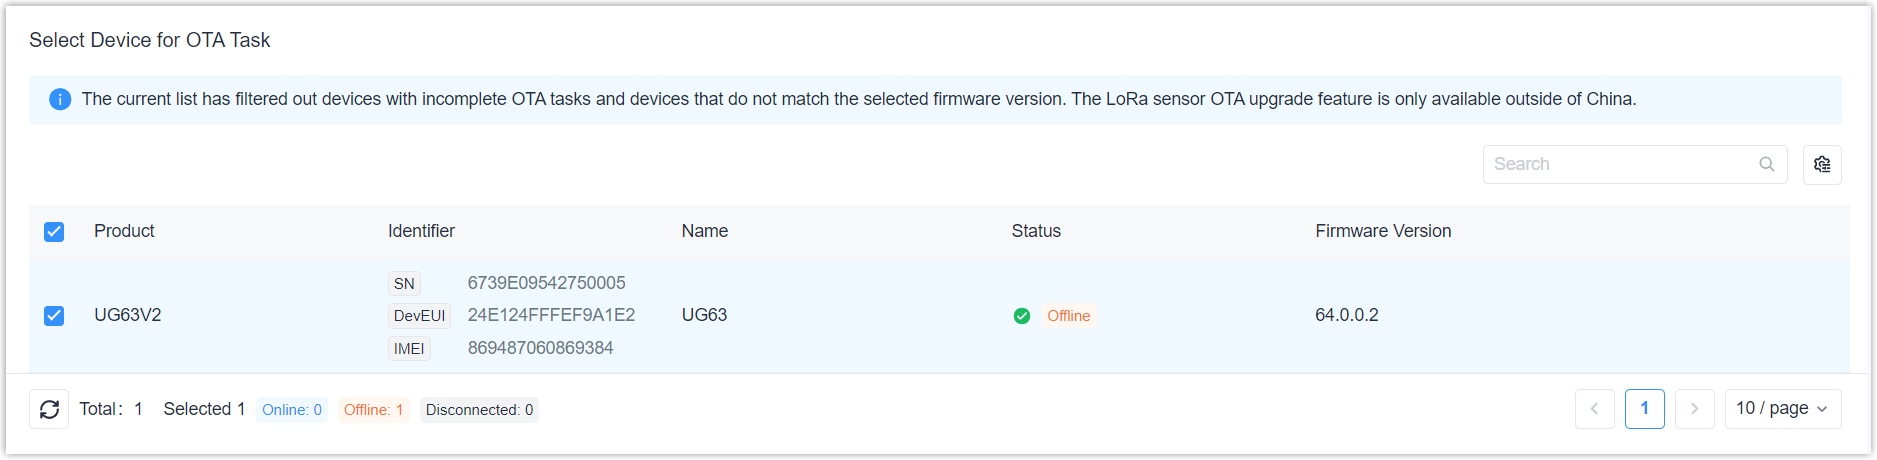Image resolution: width=1877 pixels, height=460 pixels.
Task: Filter by Online: 0 tag
Action: click(x=292, y=410)
